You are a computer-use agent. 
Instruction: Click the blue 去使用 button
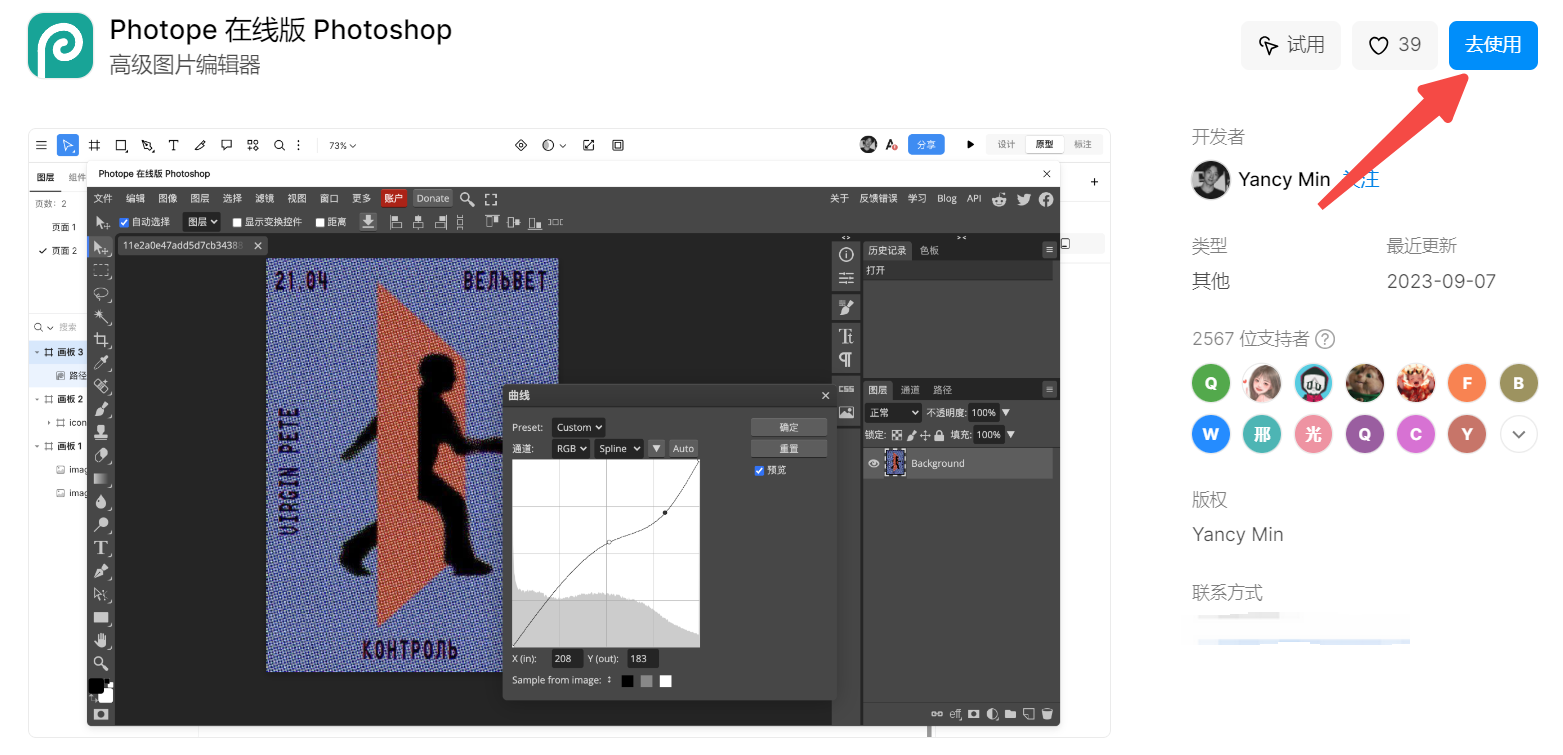[1492, 45]
